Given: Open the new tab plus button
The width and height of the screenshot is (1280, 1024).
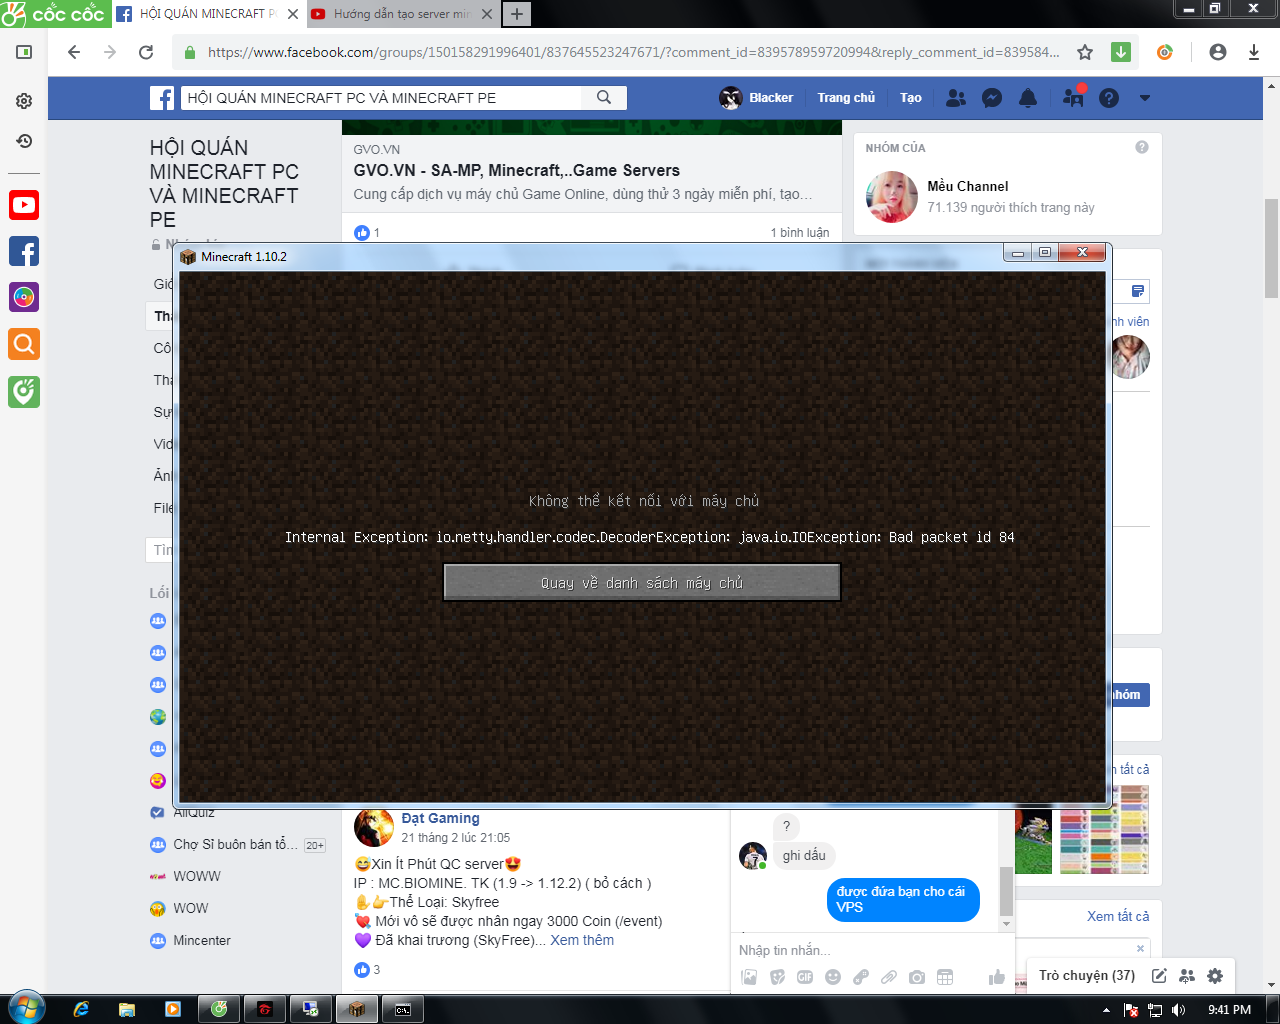Looking at the screenshot, I should (516, 14).
